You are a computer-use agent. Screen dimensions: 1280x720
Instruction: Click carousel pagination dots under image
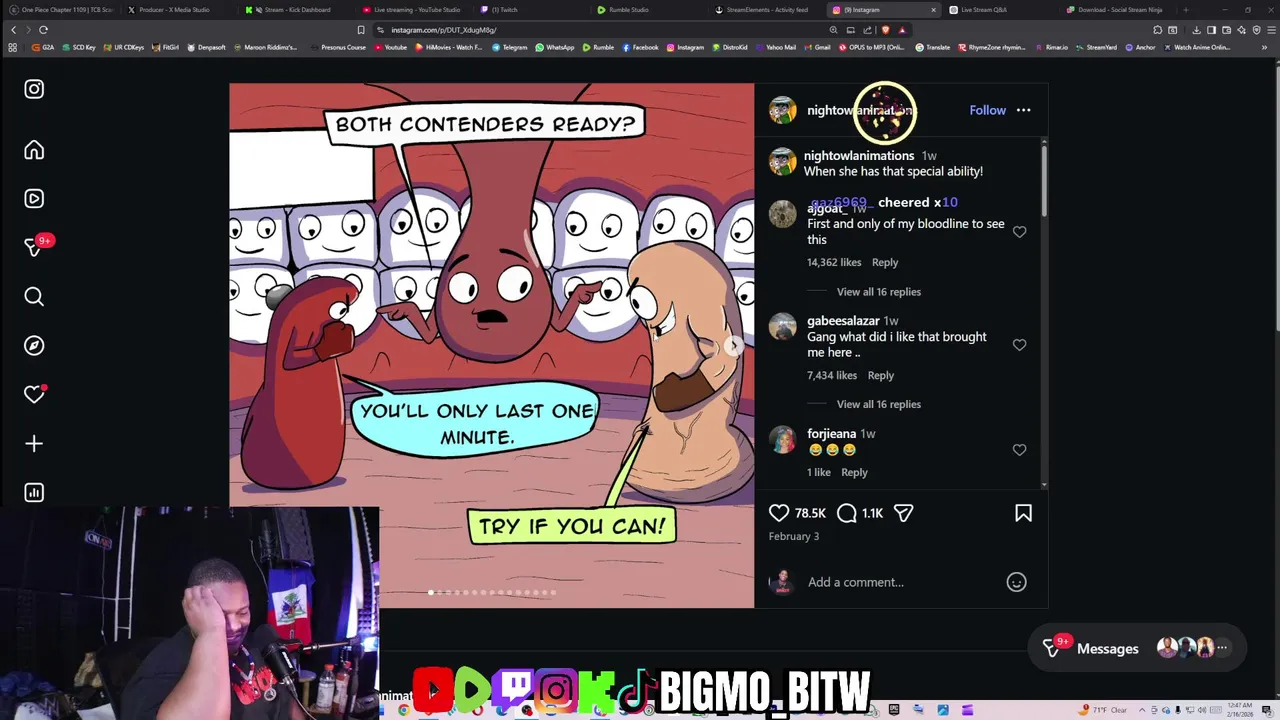(491, 592)
